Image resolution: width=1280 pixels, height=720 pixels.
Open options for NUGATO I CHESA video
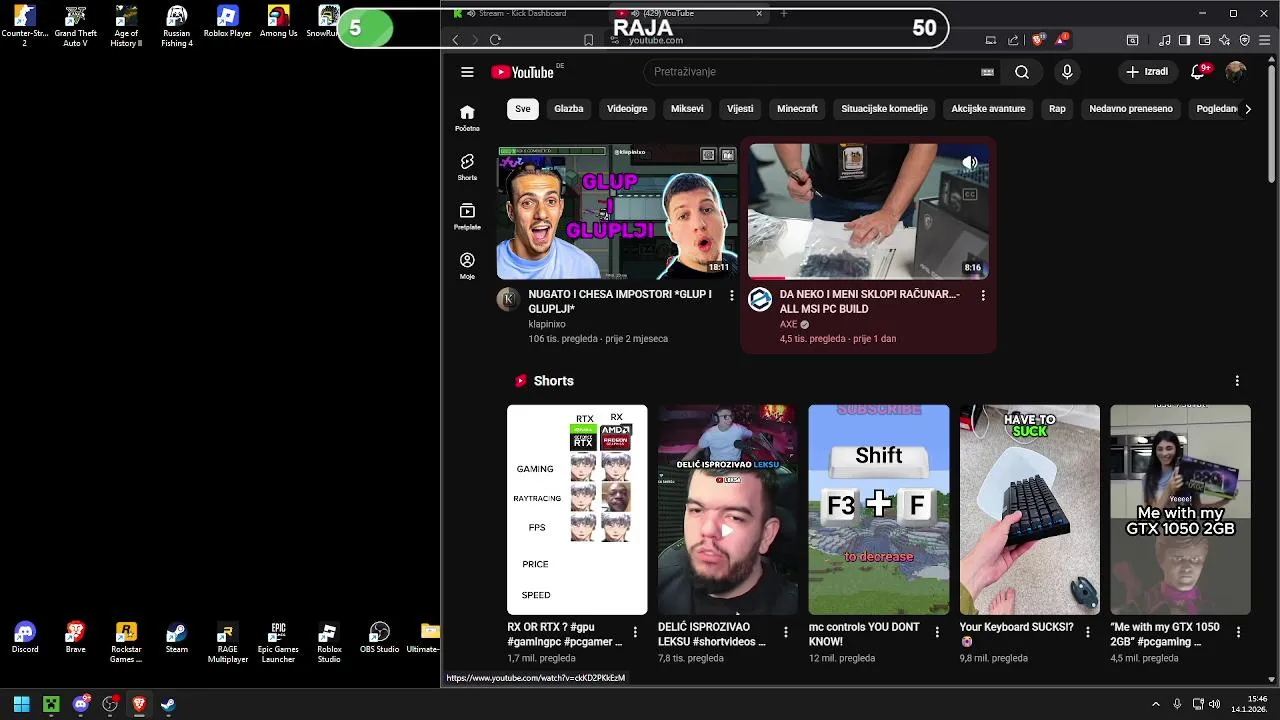click(x=731, y=296)
